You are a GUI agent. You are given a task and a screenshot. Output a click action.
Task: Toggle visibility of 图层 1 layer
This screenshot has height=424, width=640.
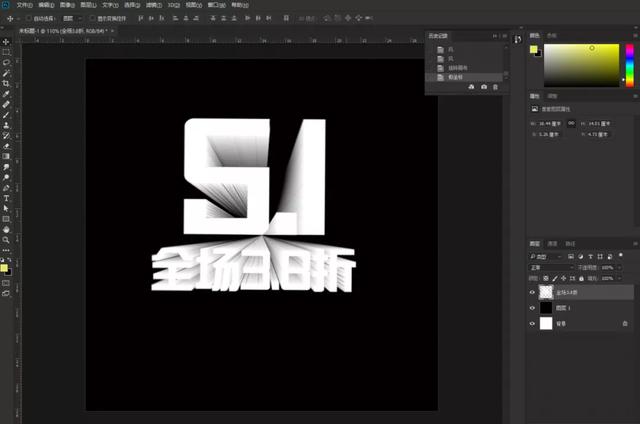click(532, 308)
